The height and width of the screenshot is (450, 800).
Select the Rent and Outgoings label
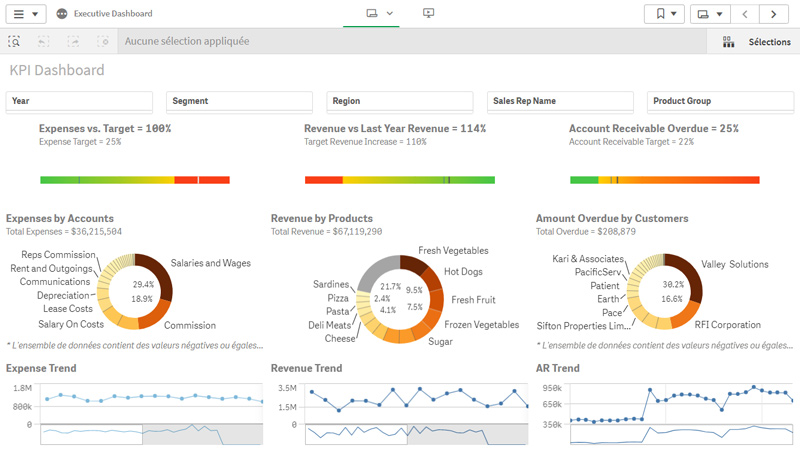51,268
